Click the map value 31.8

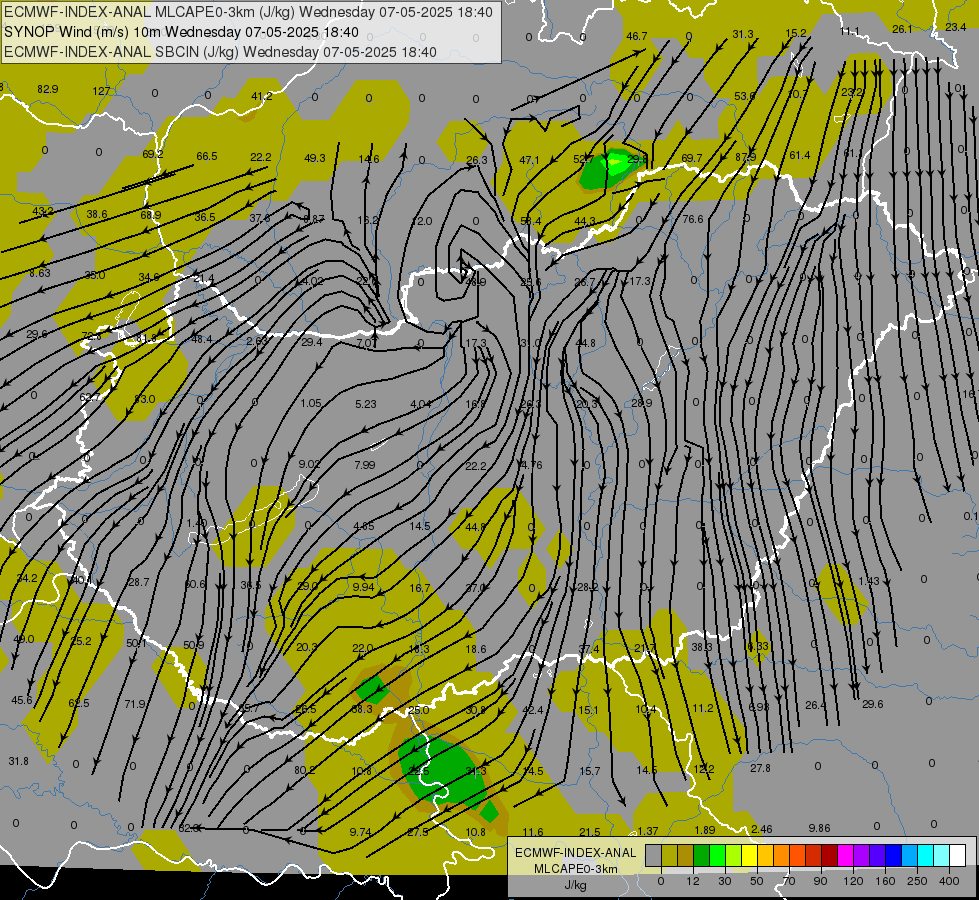click(x=19, y=761)
